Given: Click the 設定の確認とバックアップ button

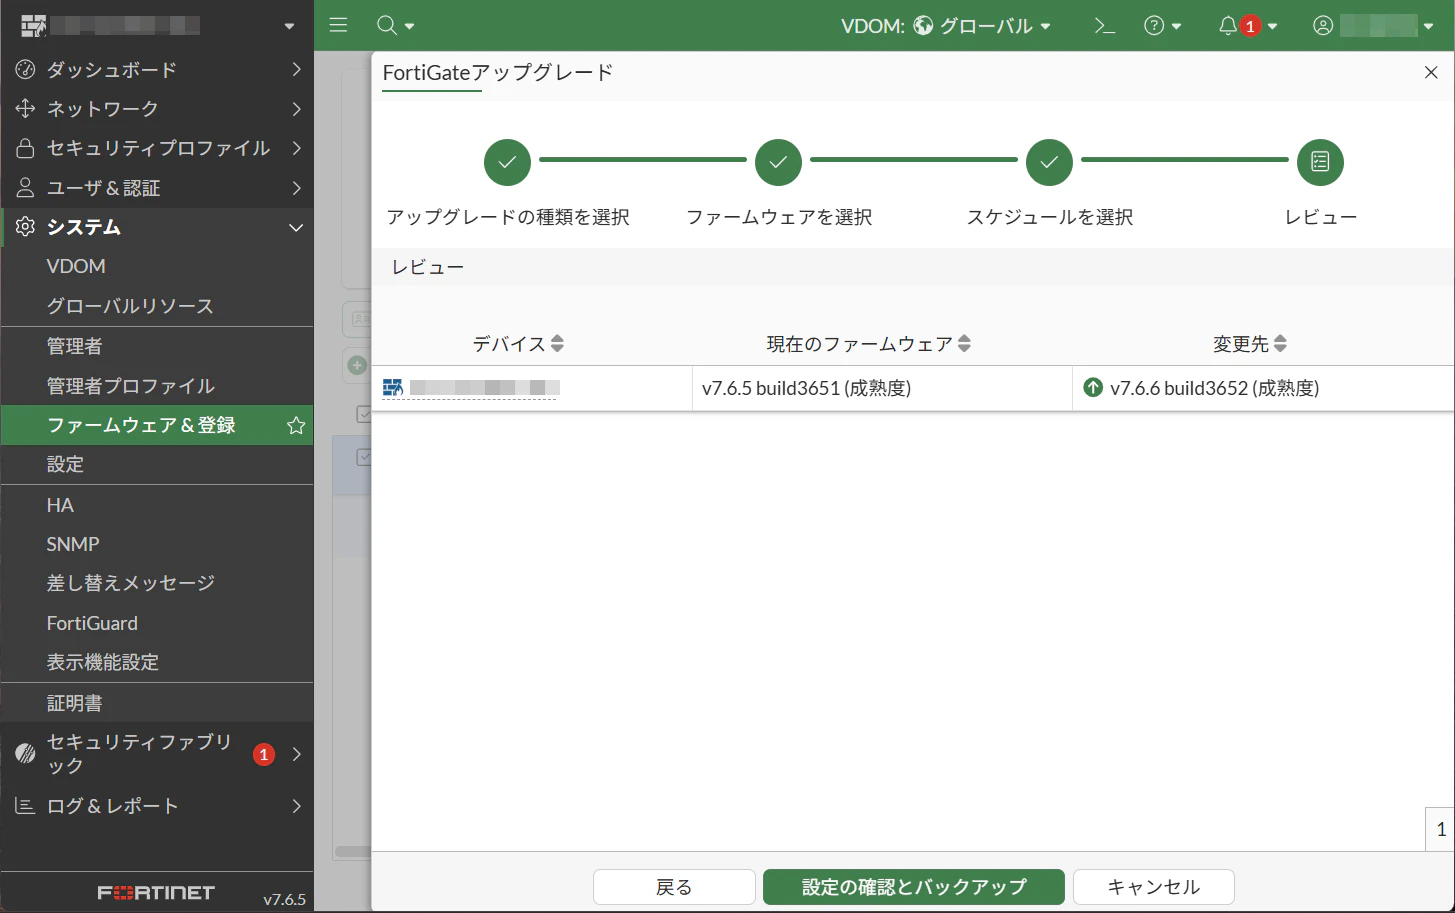Looking at the screenshot, I should tap(913, 886).
